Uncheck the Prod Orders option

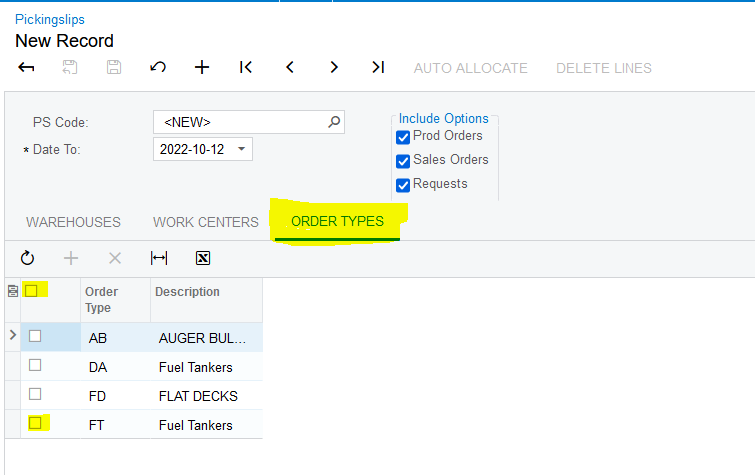tap(404, 137)
